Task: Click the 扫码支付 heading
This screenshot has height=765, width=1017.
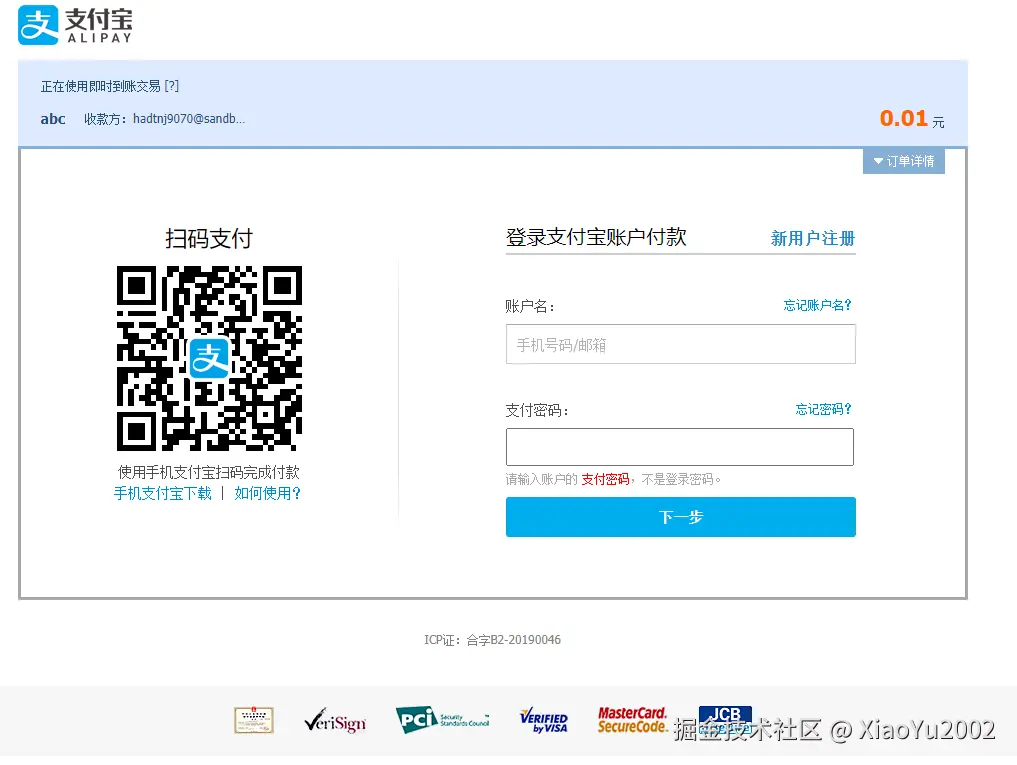Action: 209,239
